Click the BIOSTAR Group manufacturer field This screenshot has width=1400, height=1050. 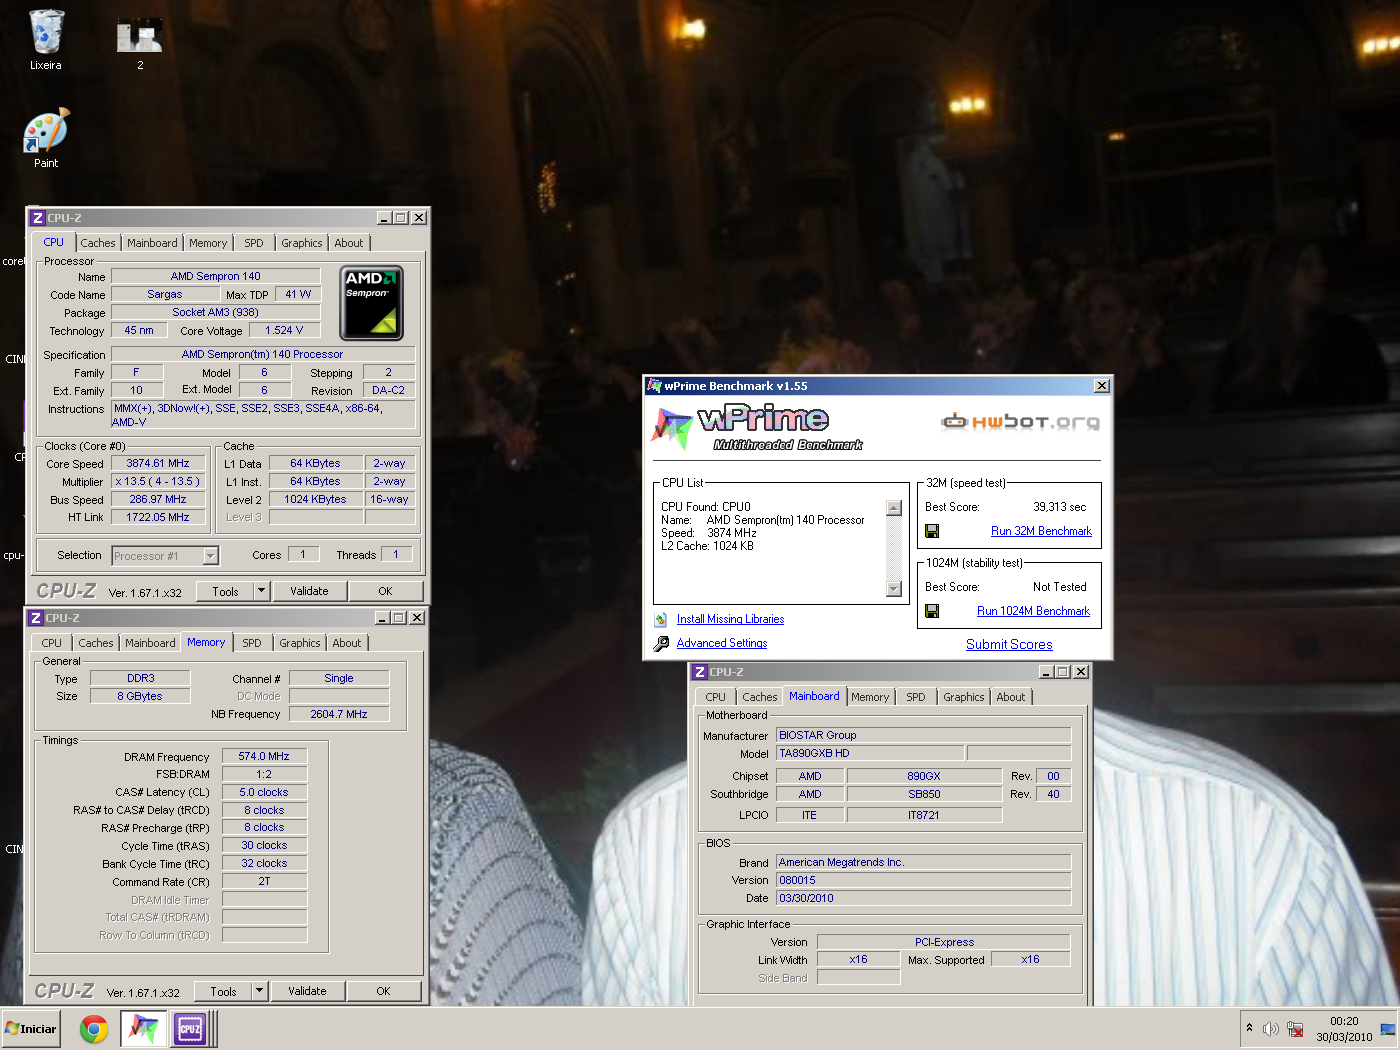(x=924, y=736)
